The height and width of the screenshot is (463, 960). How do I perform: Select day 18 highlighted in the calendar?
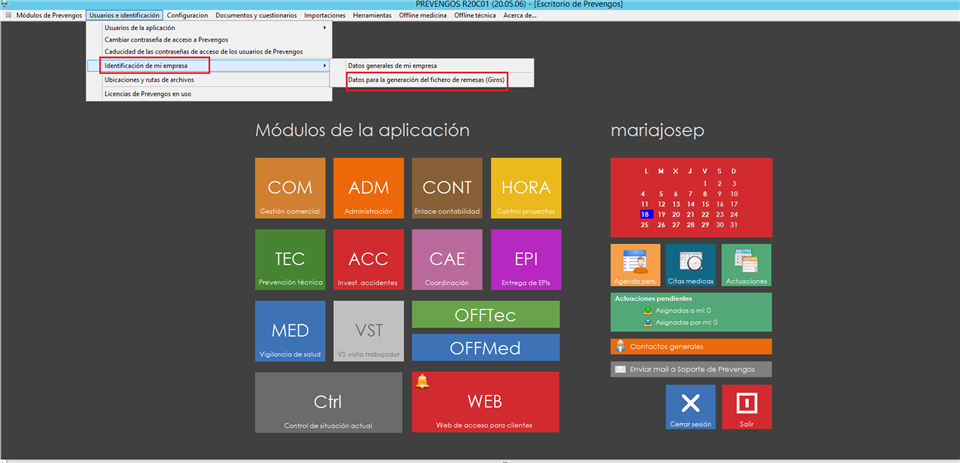[x=646, y=214]
